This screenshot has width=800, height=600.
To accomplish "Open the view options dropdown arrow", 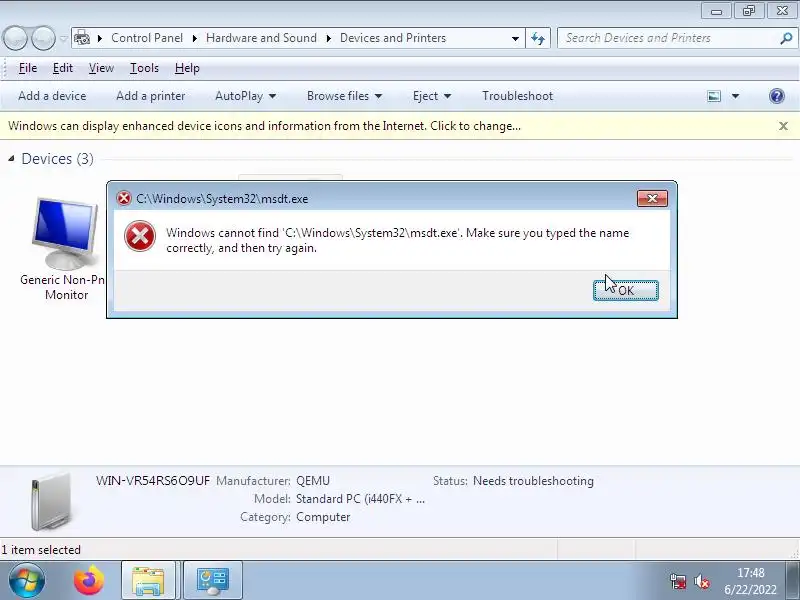I will pyautogui.click(x=735, y=96).
